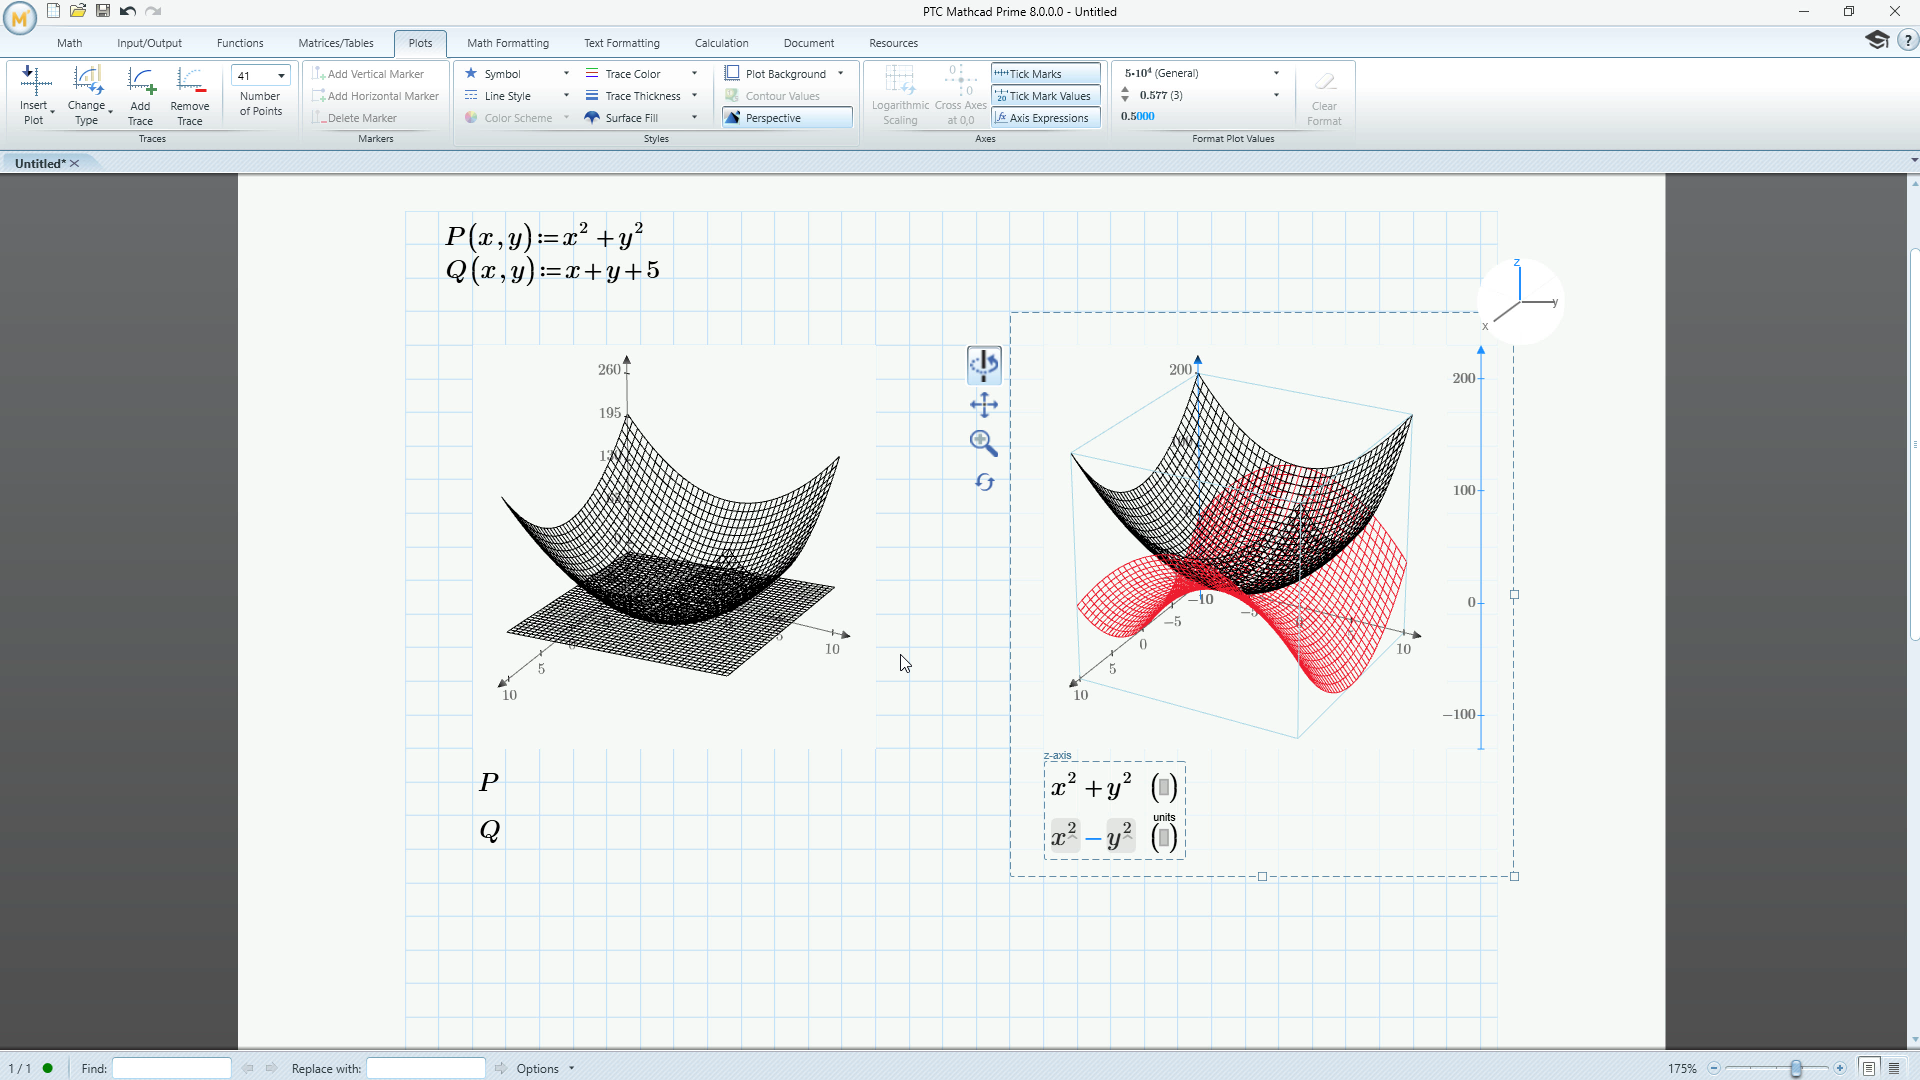Switch to the Matrices/Tables tab

click(336, 43)
